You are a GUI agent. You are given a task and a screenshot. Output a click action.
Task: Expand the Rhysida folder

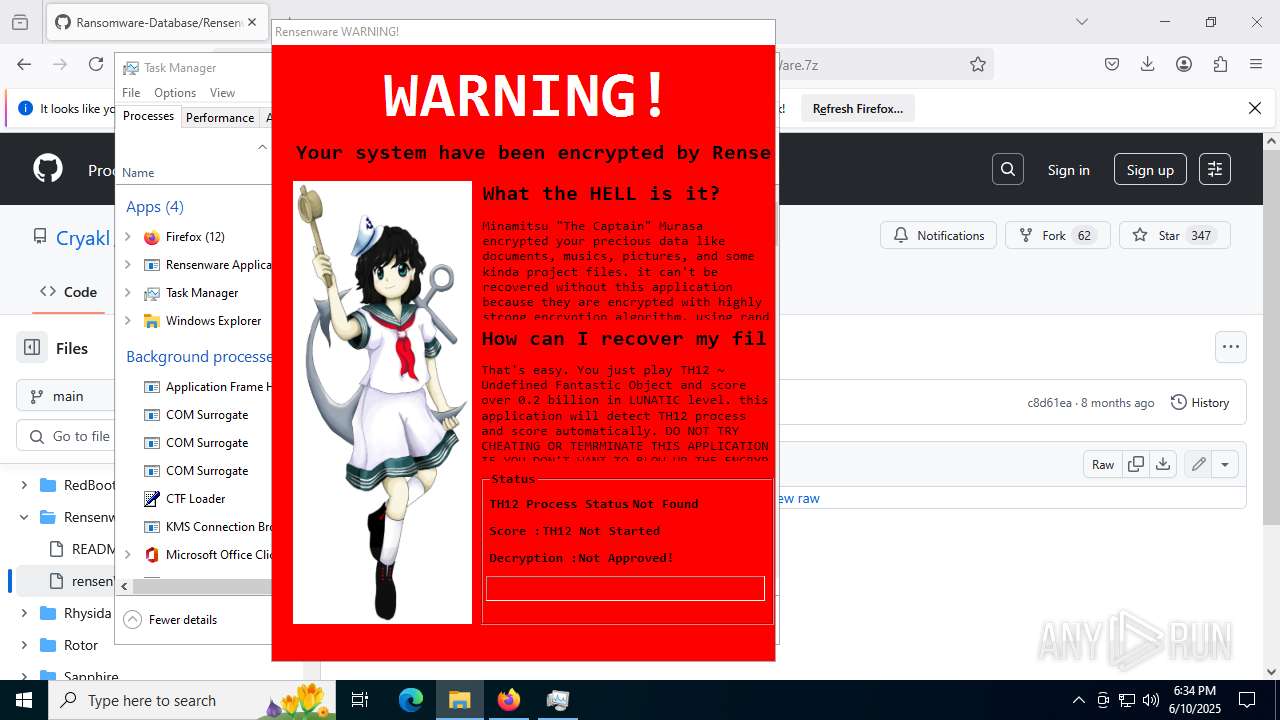point(24,613)
